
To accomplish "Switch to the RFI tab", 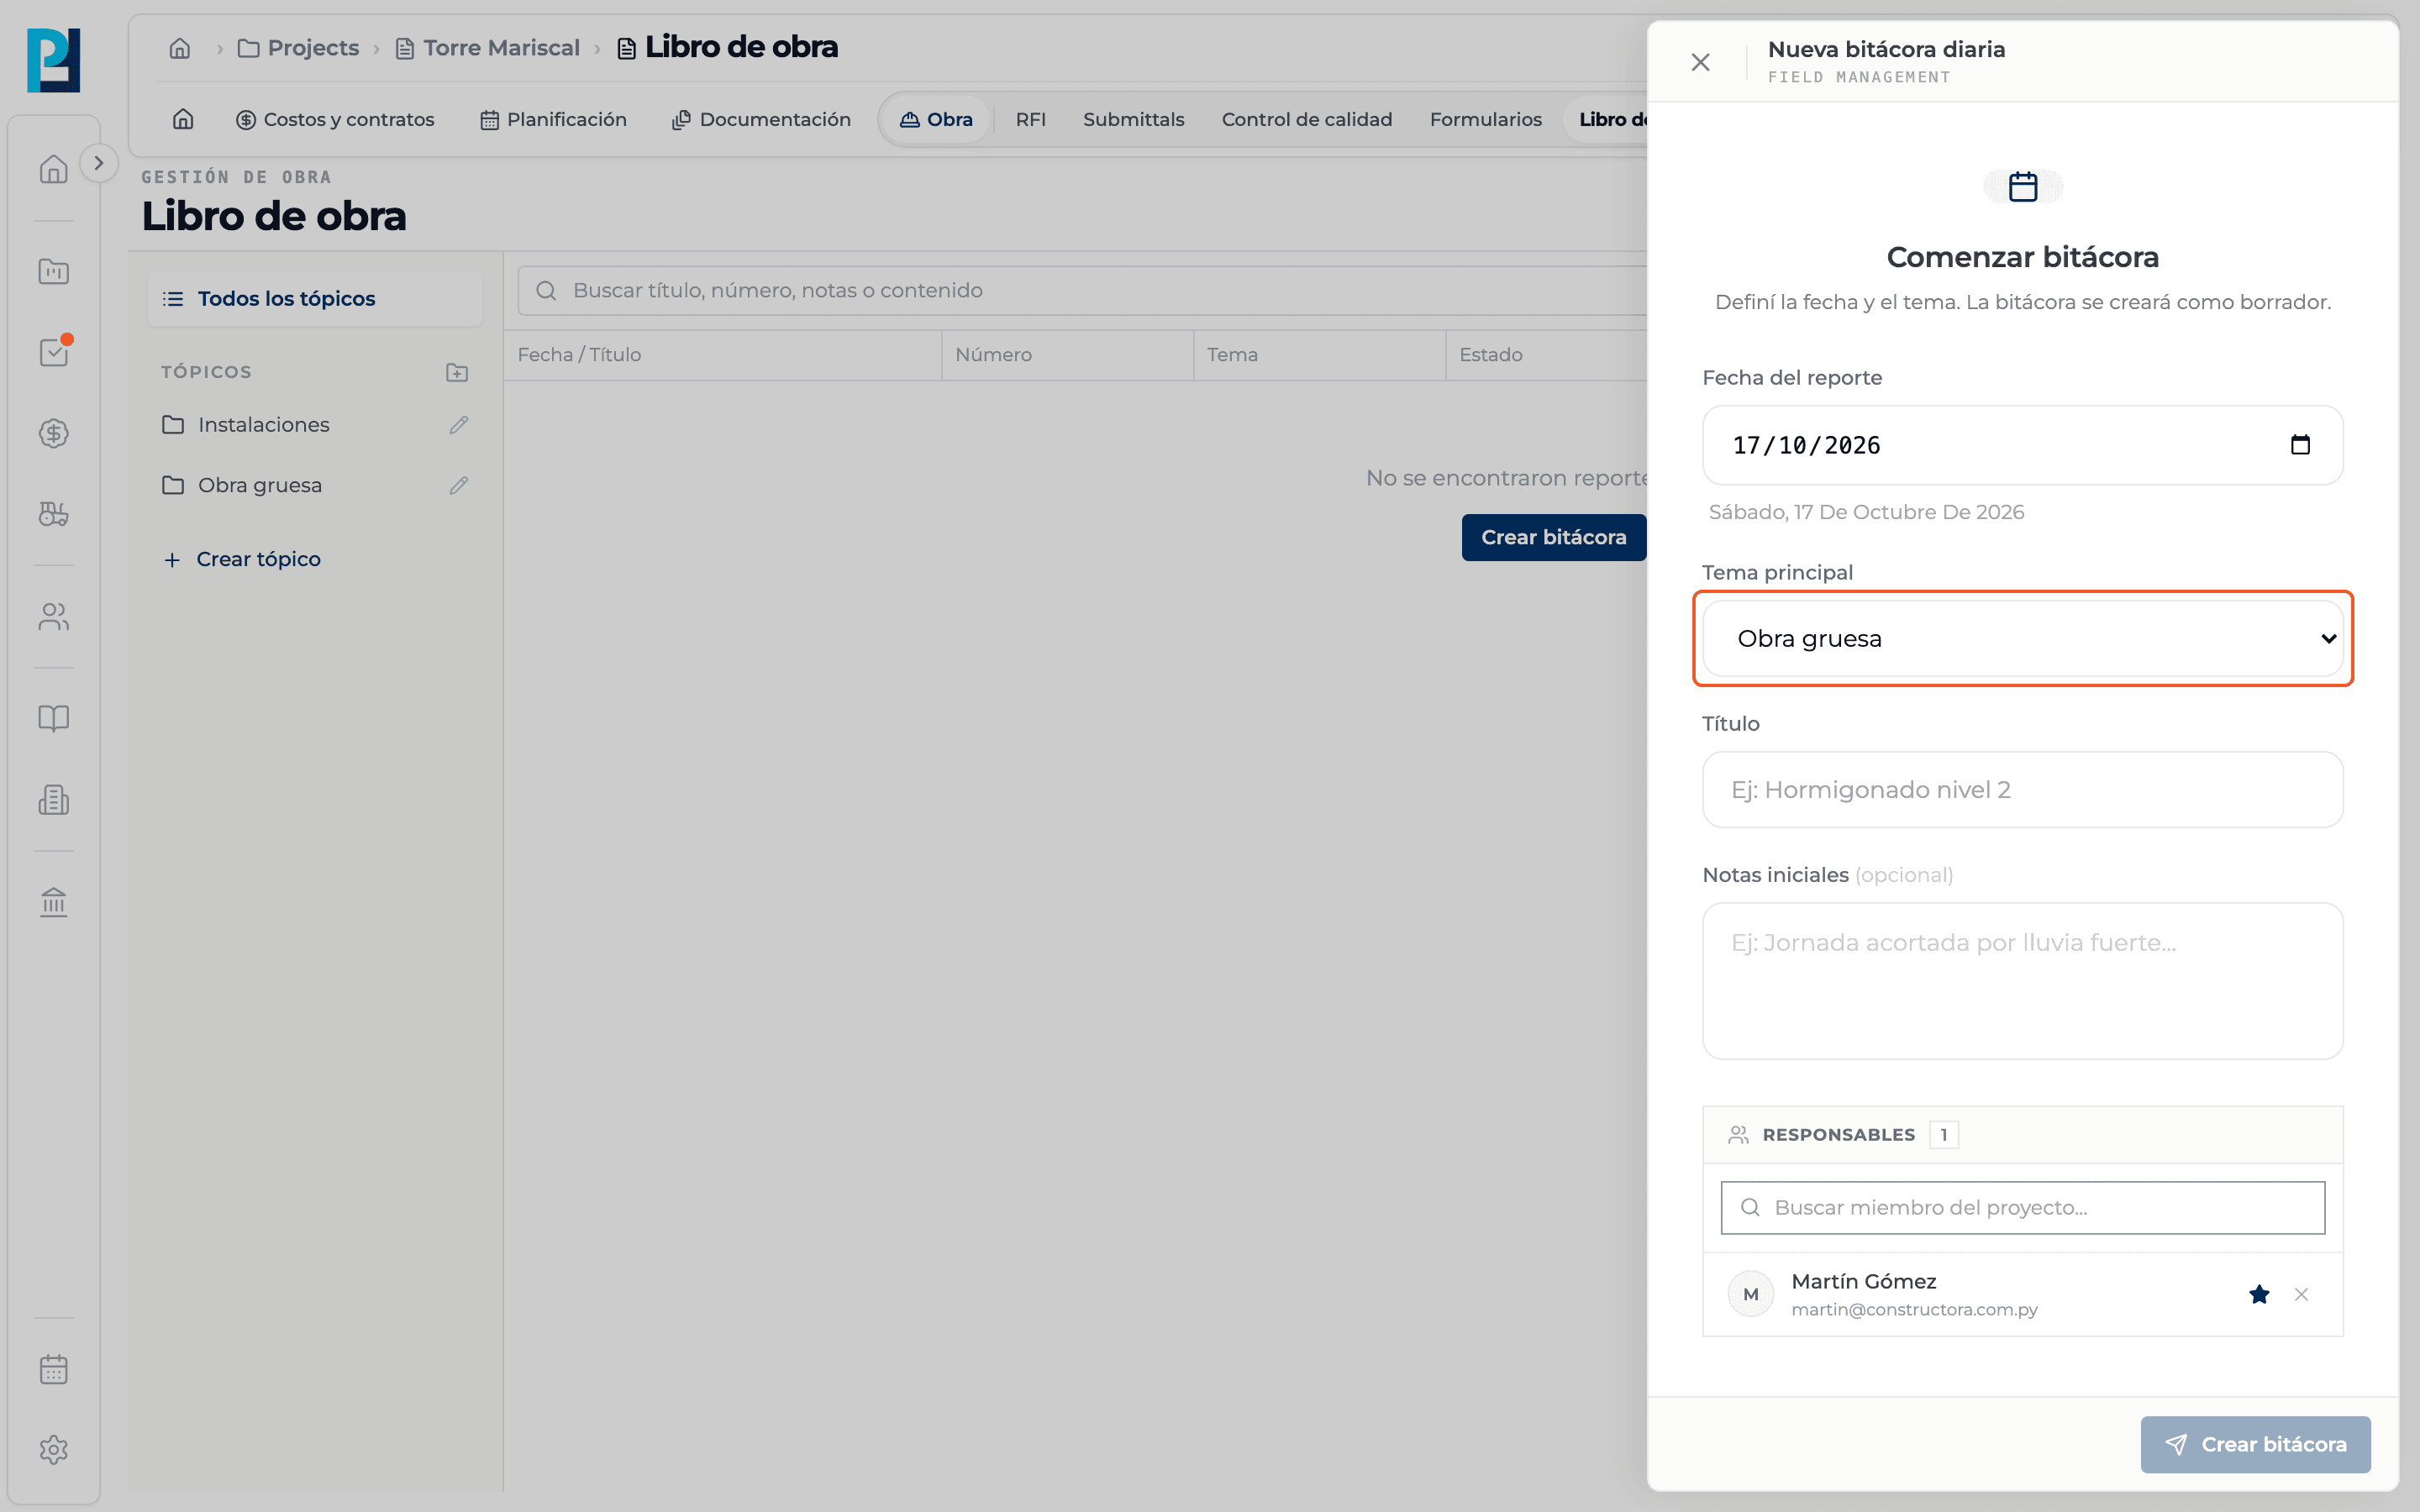I will [1030, 119].
